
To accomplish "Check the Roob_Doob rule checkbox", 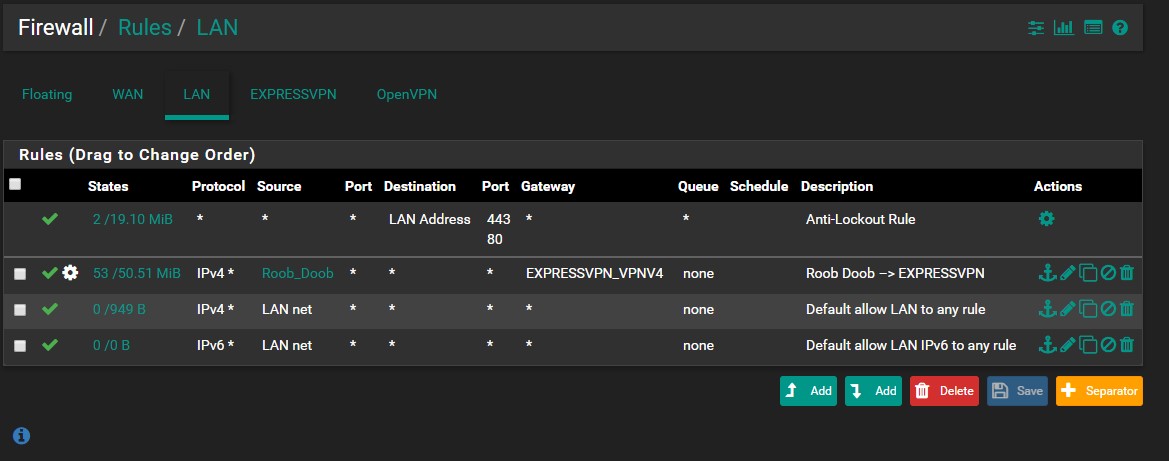I will (x=20, y=274).
